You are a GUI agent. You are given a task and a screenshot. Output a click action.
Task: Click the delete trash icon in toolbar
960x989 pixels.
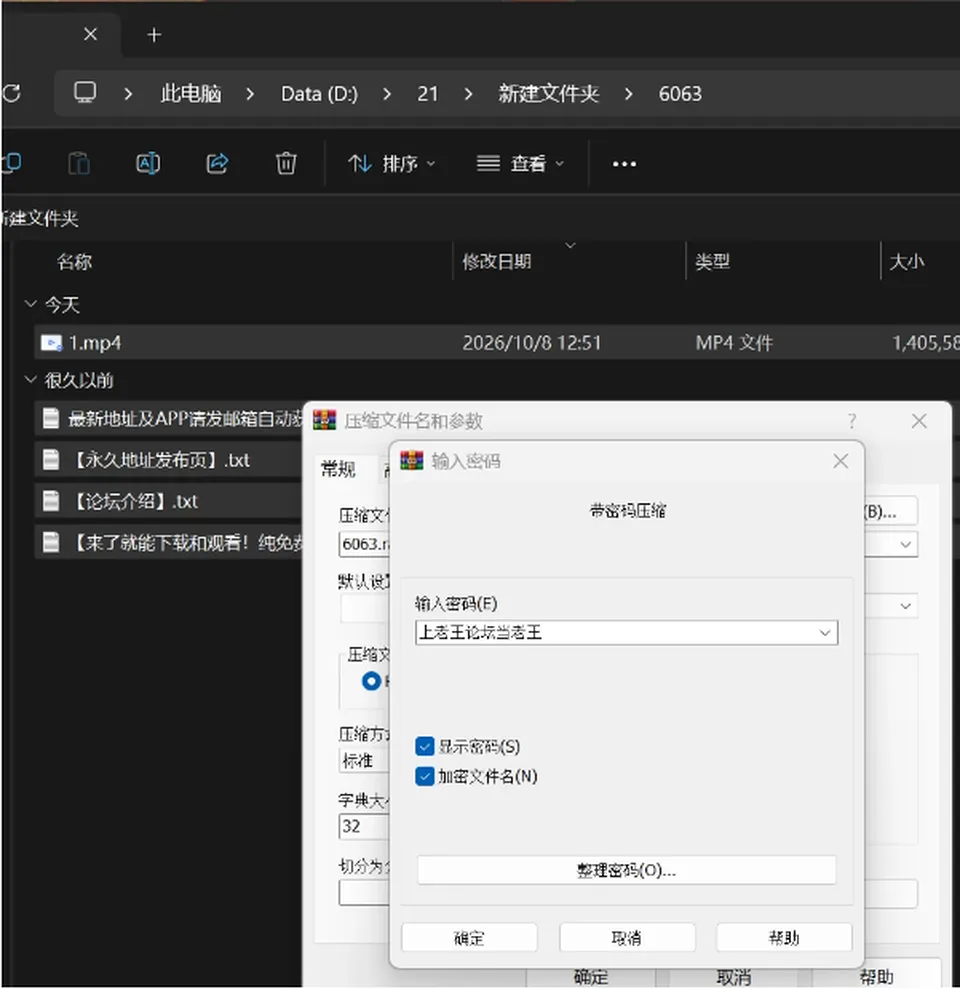click(x=286, y=163)
